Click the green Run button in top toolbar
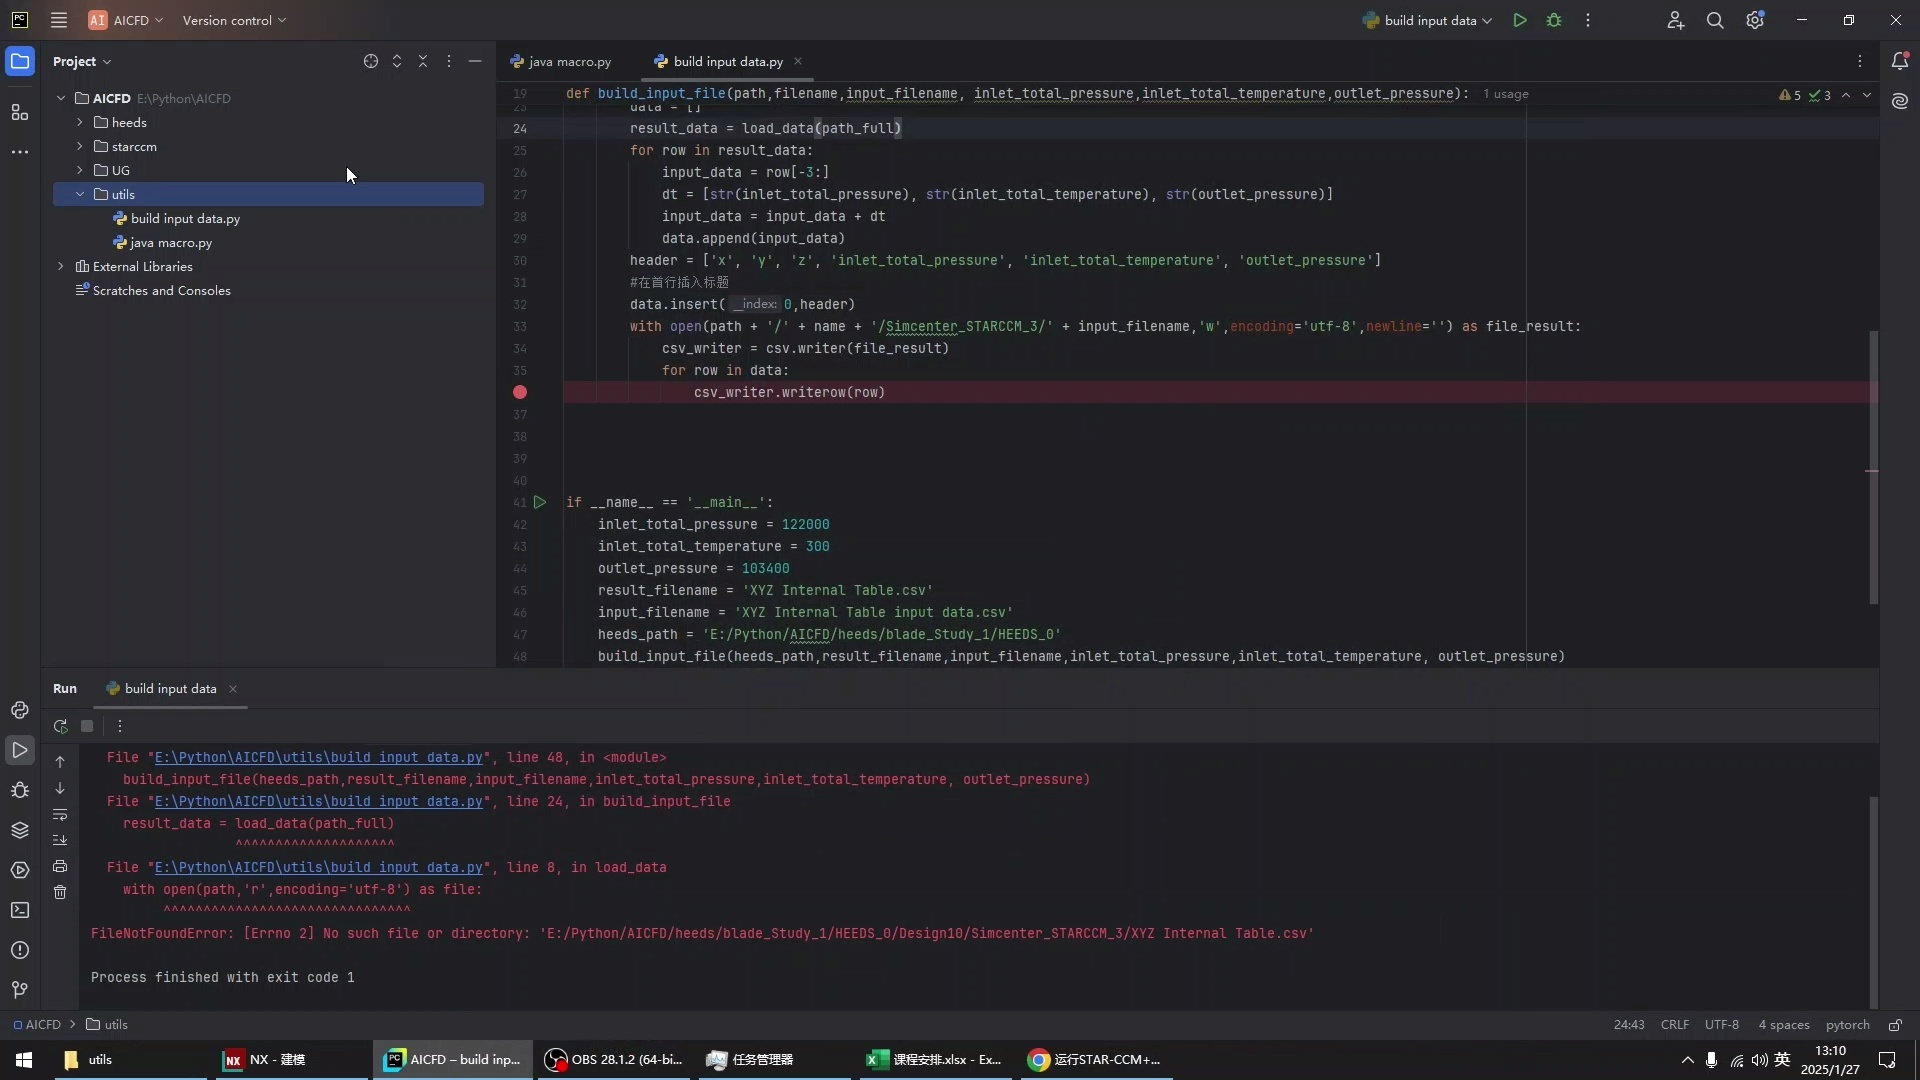Screen dimensions: 1920x1080 1519,20
